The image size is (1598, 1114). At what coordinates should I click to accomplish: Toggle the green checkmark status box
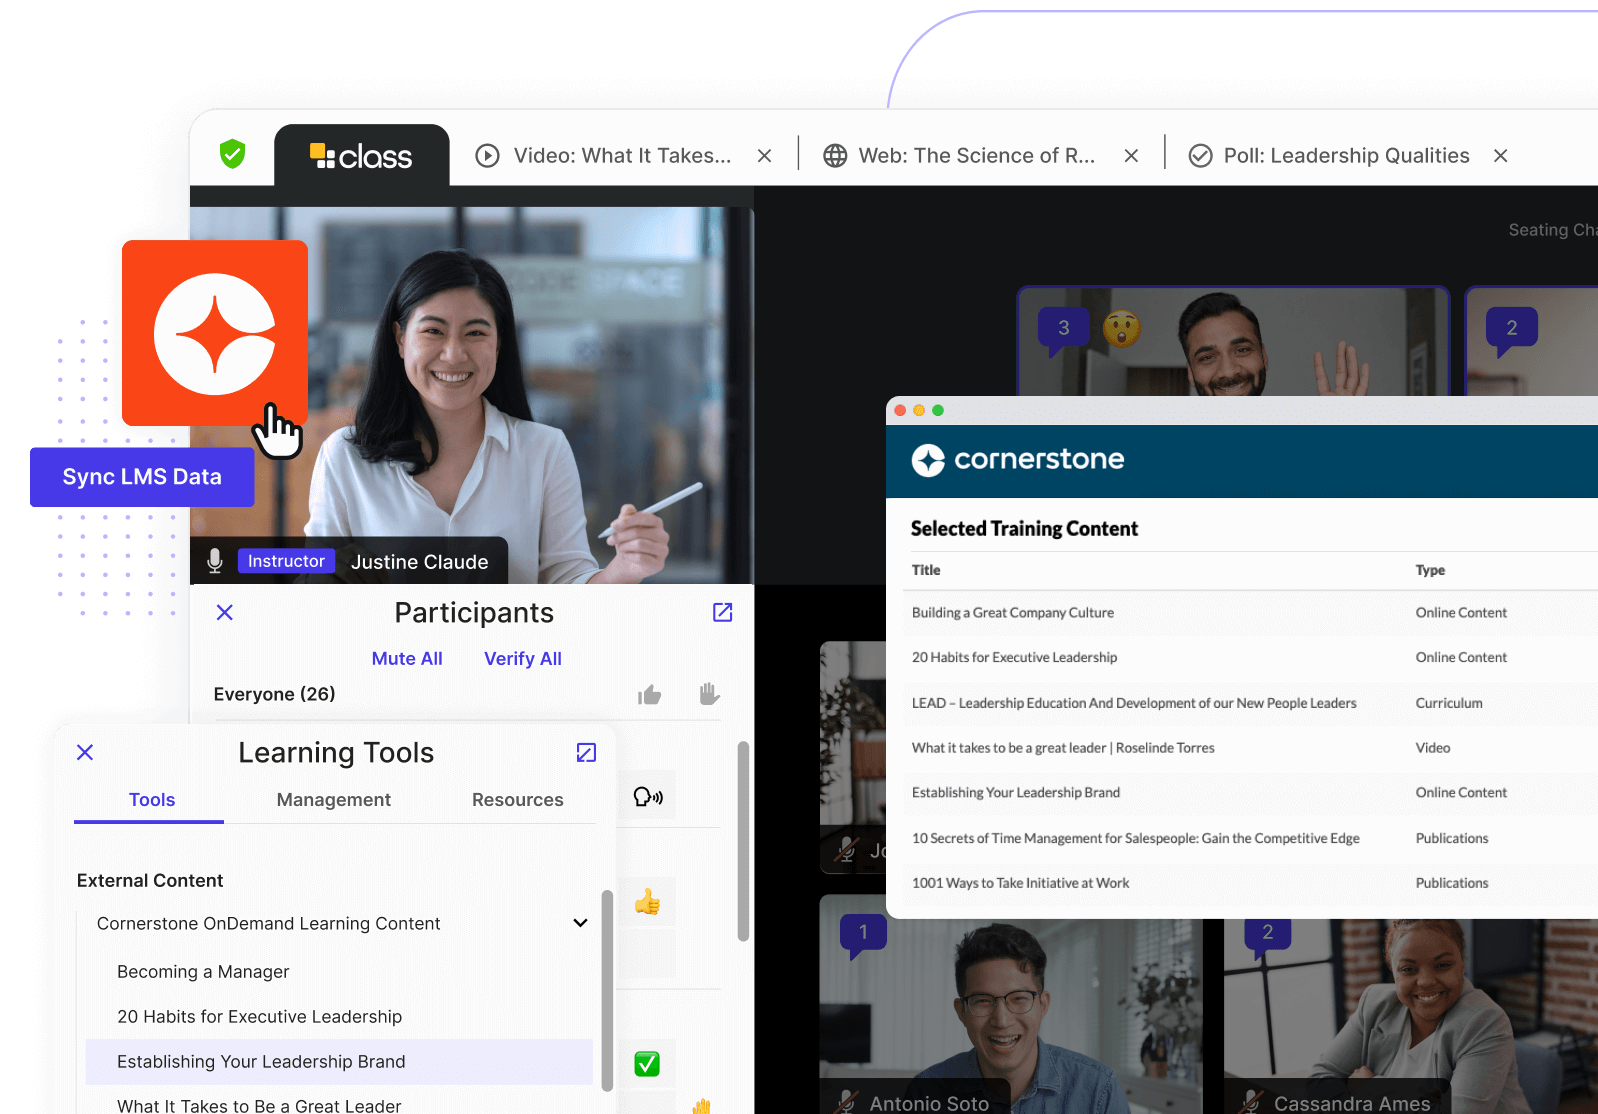(x=647, y=1064)
